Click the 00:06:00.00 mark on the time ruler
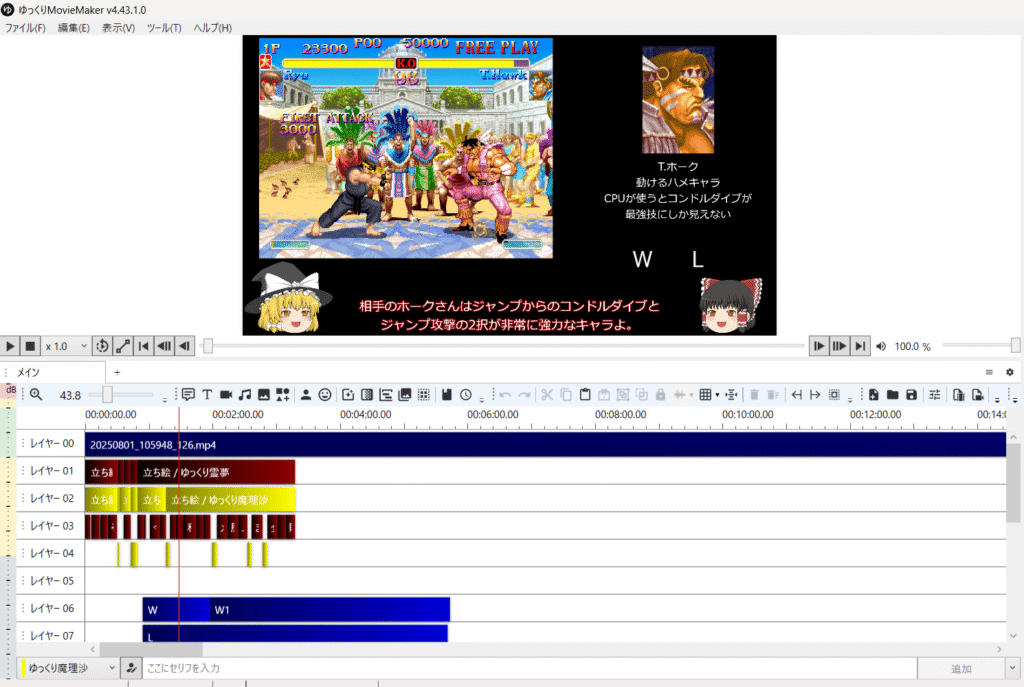This screenshot has width=1024, height=687. pyautogui.click(x=492, y=415)
